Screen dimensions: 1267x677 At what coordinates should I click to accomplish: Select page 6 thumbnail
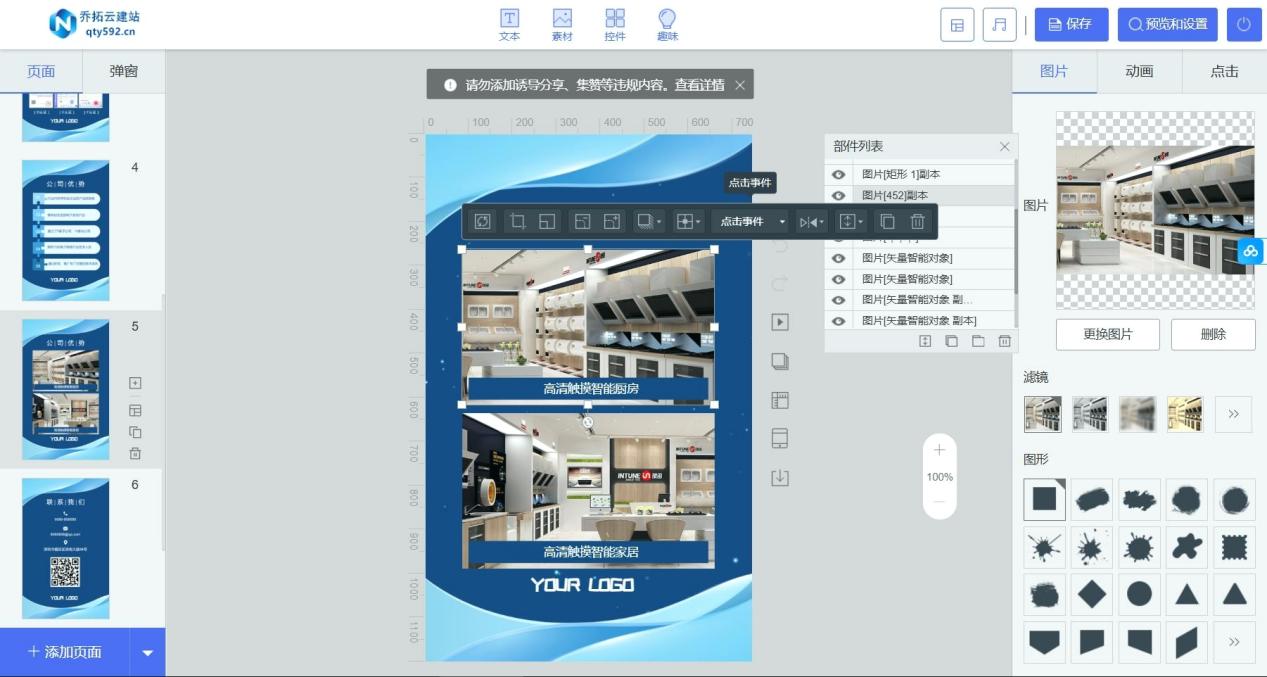pyautogui.click(x=65, y=548)
